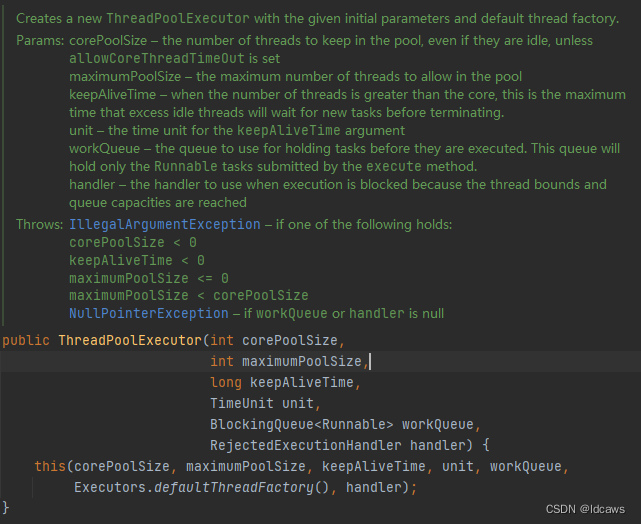Click the closing brace of the constructor
The image size is (641, 524).
pyautogui.click(x=6, y=507)
